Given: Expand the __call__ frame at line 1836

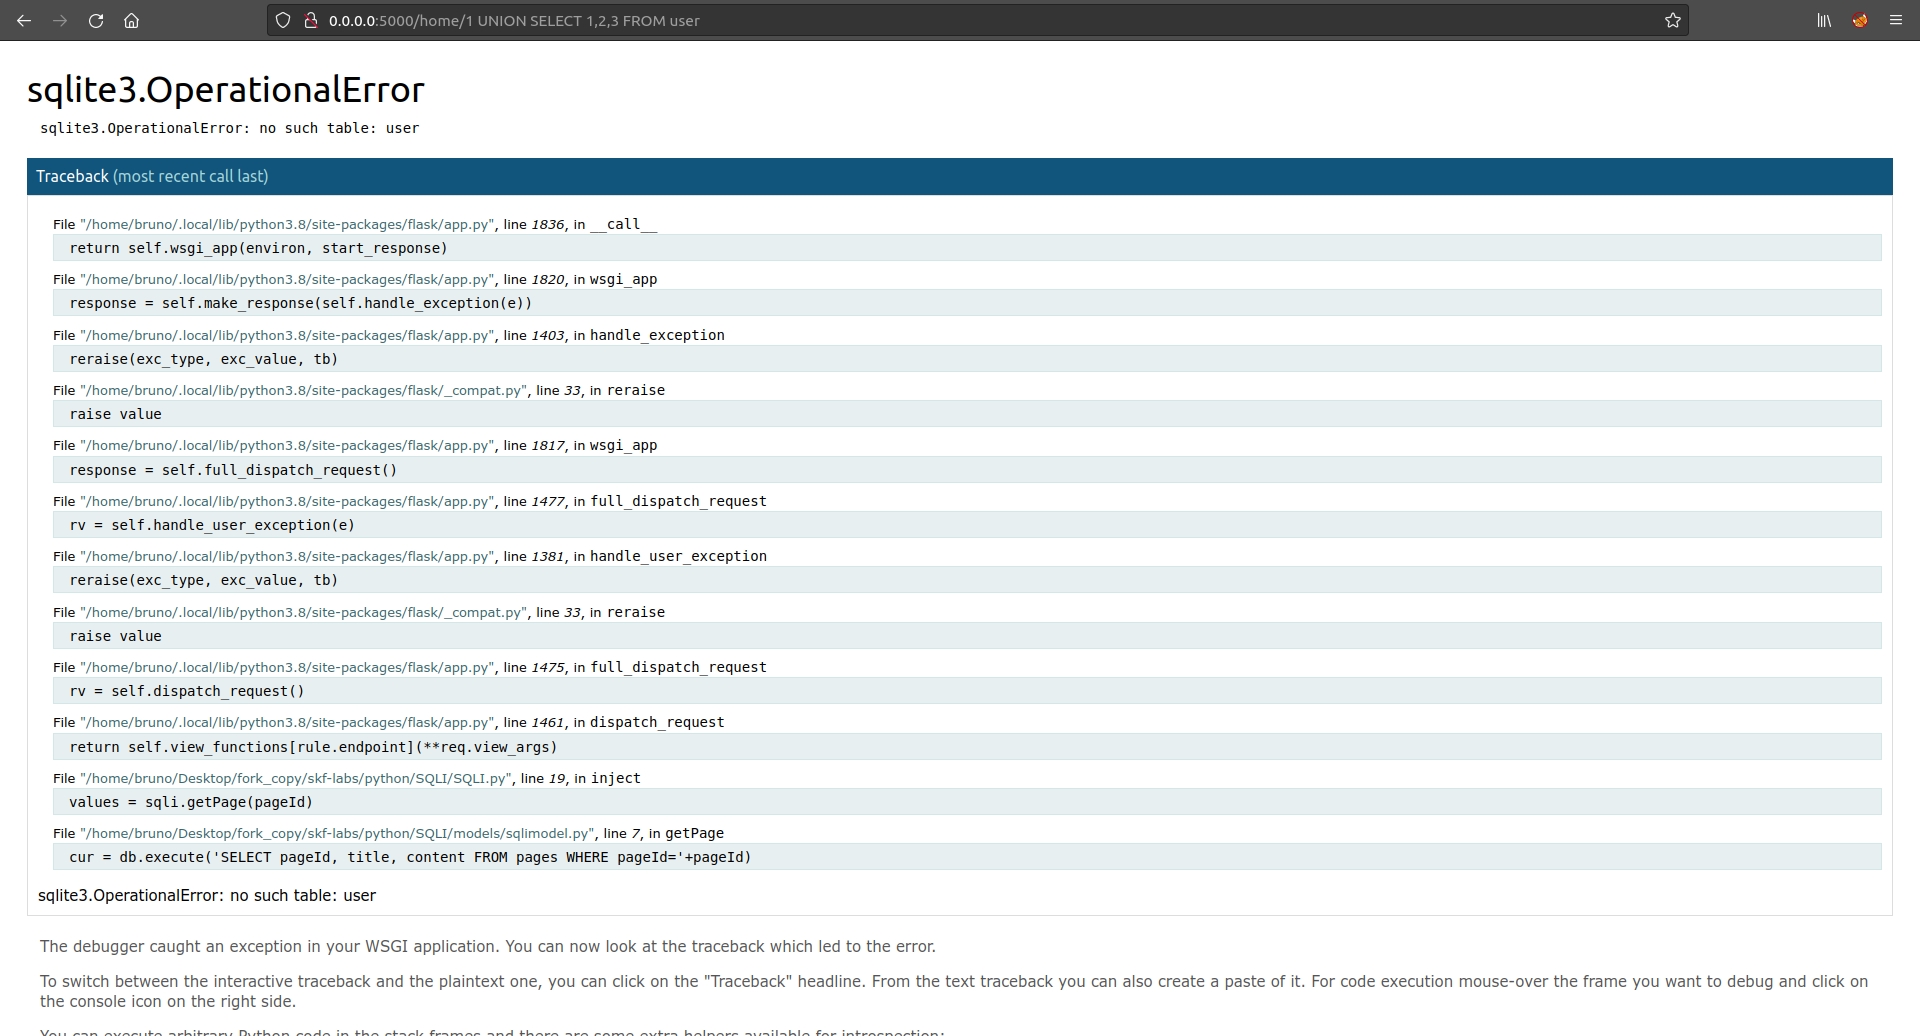Looking at the screenshot, I should 355,224.
